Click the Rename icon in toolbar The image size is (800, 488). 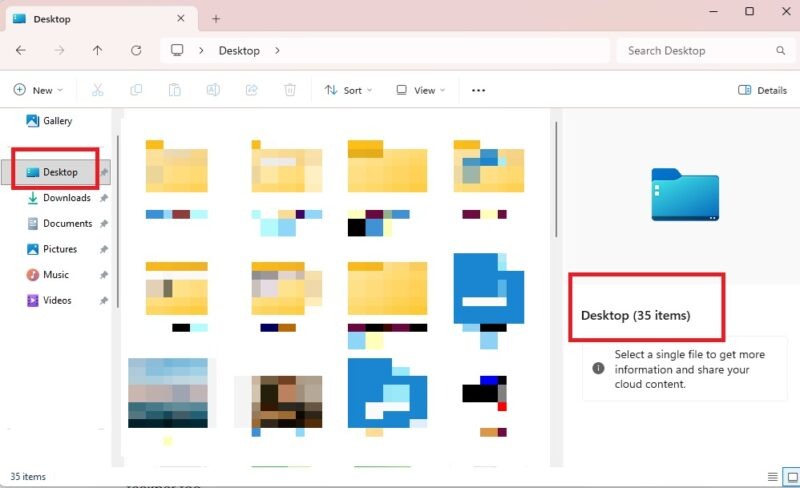click(x=213, y=90)
